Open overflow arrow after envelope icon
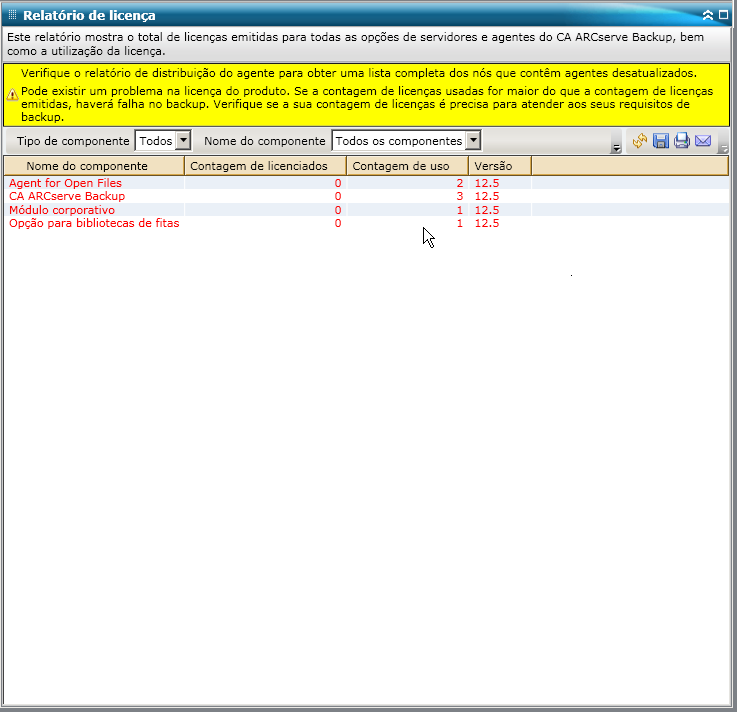This screenshot has height=712, width=737. point(724,149)
